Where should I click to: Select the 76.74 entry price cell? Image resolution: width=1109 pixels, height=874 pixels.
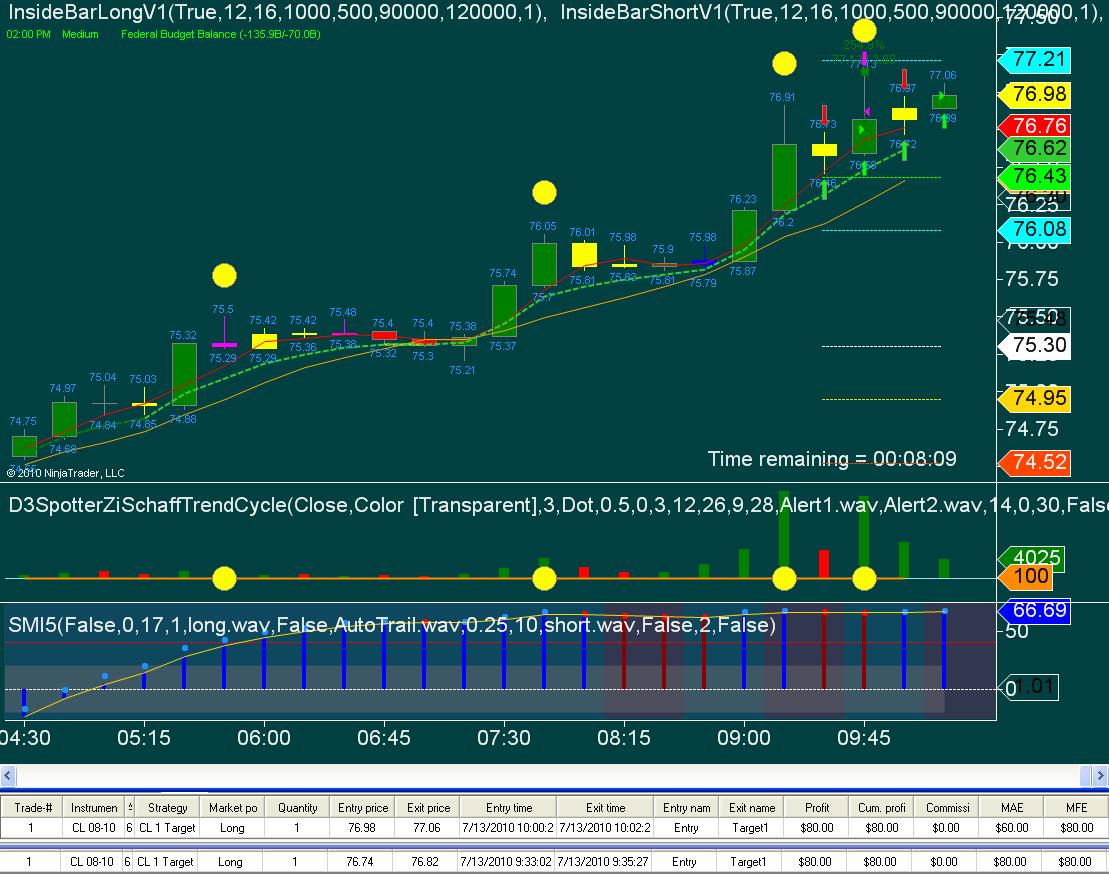360,861
